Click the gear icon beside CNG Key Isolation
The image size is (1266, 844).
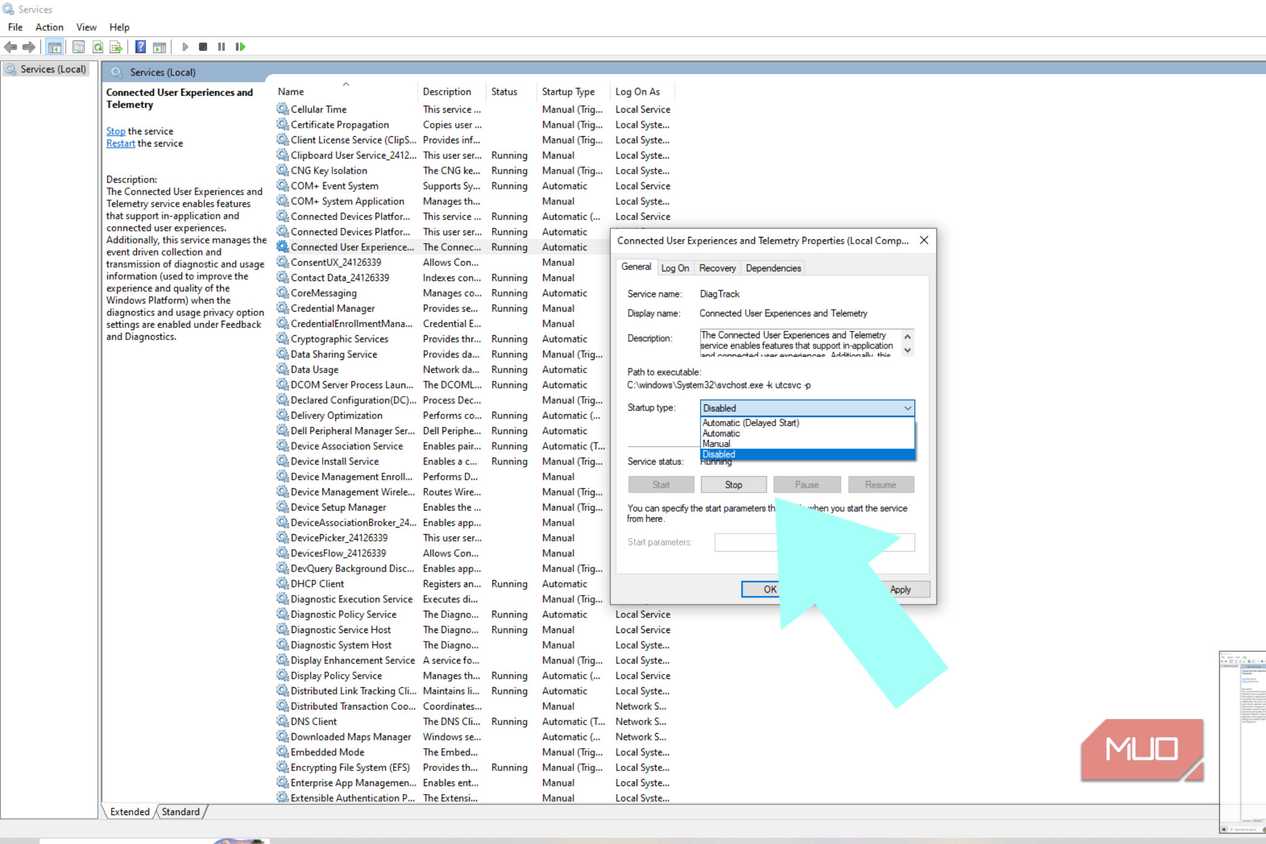(x=283, y=171)
